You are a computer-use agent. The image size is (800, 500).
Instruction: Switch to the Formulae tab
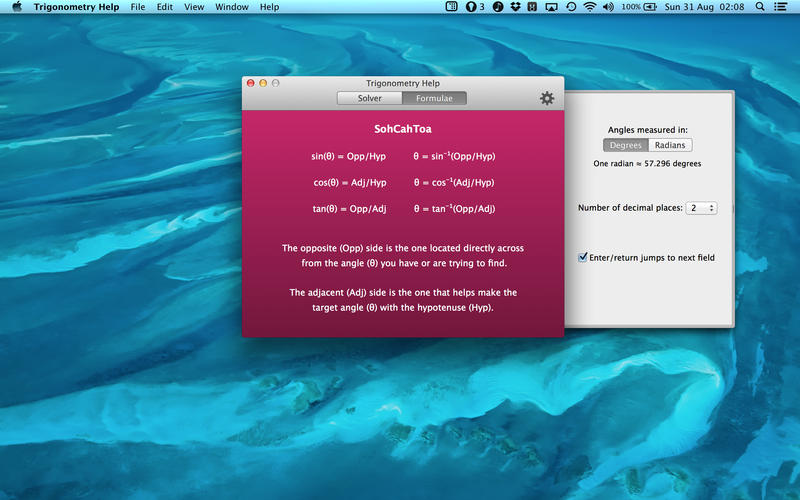click(x=434, y=98)
